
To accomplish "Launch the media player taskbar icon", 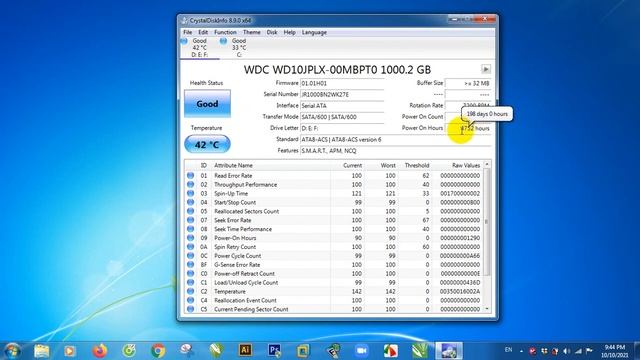I will click(x=70, y=350).
